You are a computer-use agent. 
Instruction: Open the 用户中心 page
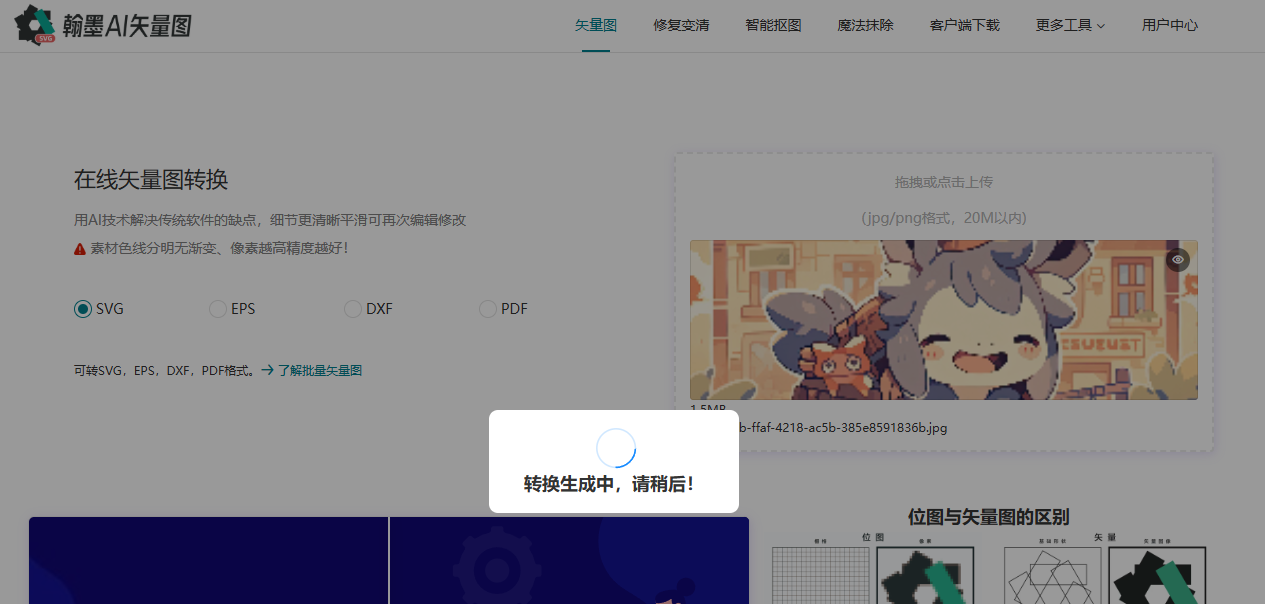click(1169, 25)
